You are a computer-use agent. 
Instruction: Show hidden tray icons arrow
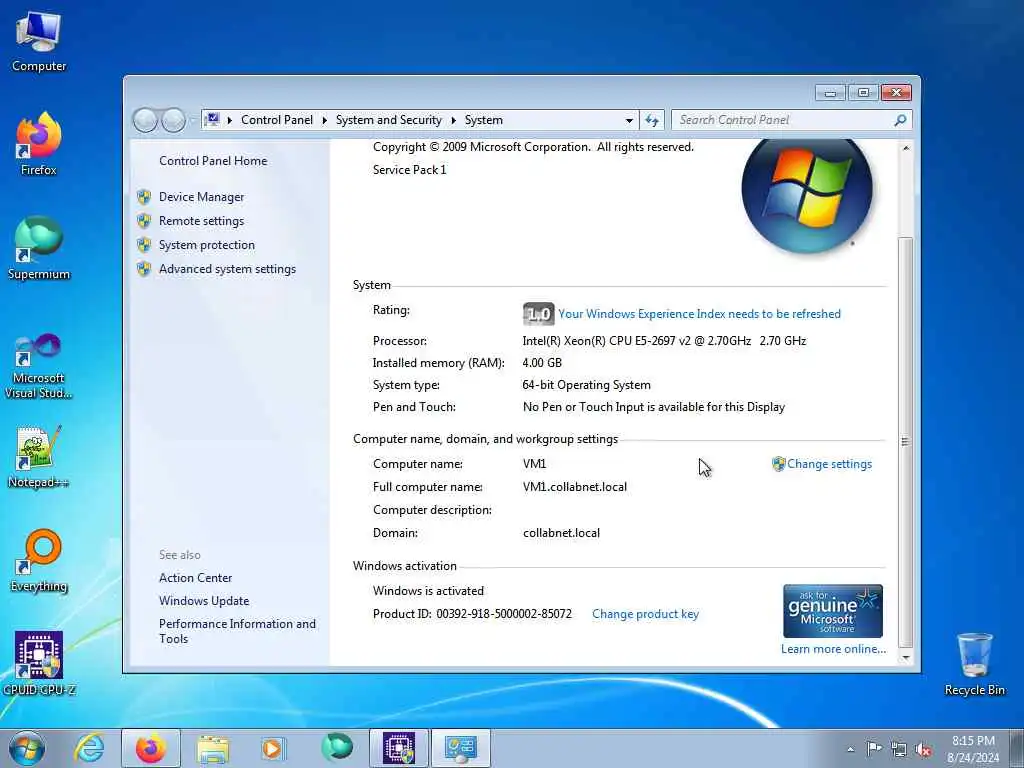point(850,750)
